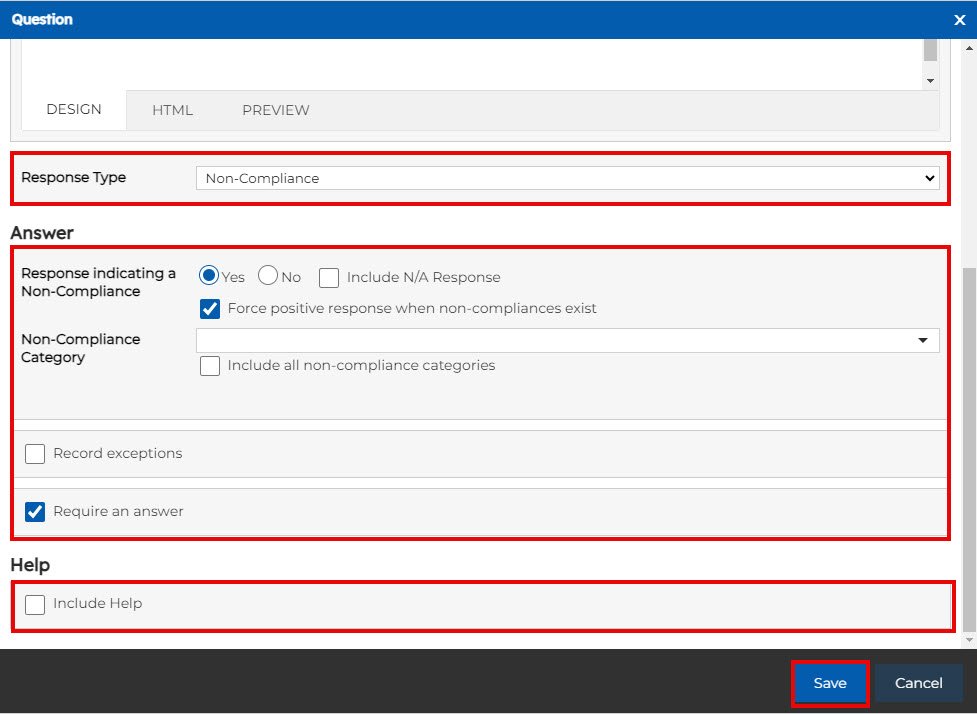Enable the Record exceptions checkbox

(x=35, y=454)
